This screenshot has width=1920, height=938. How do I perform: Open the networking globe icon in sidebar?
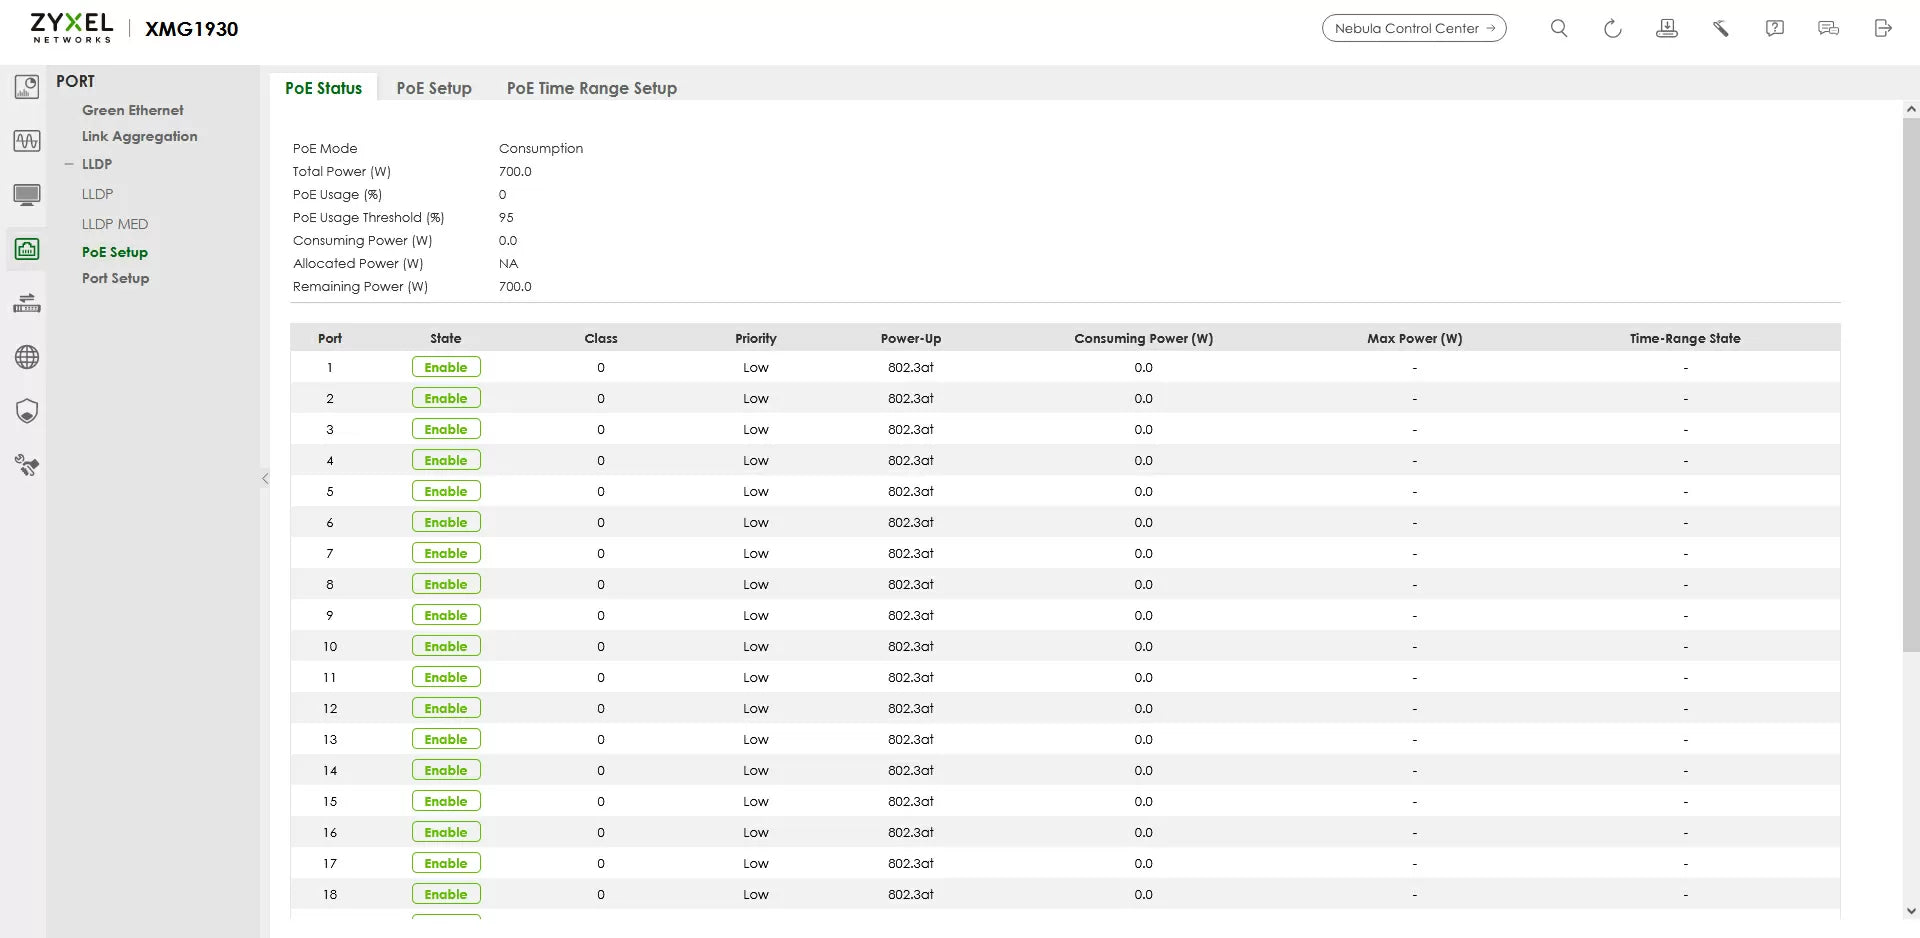pos(27,357)
